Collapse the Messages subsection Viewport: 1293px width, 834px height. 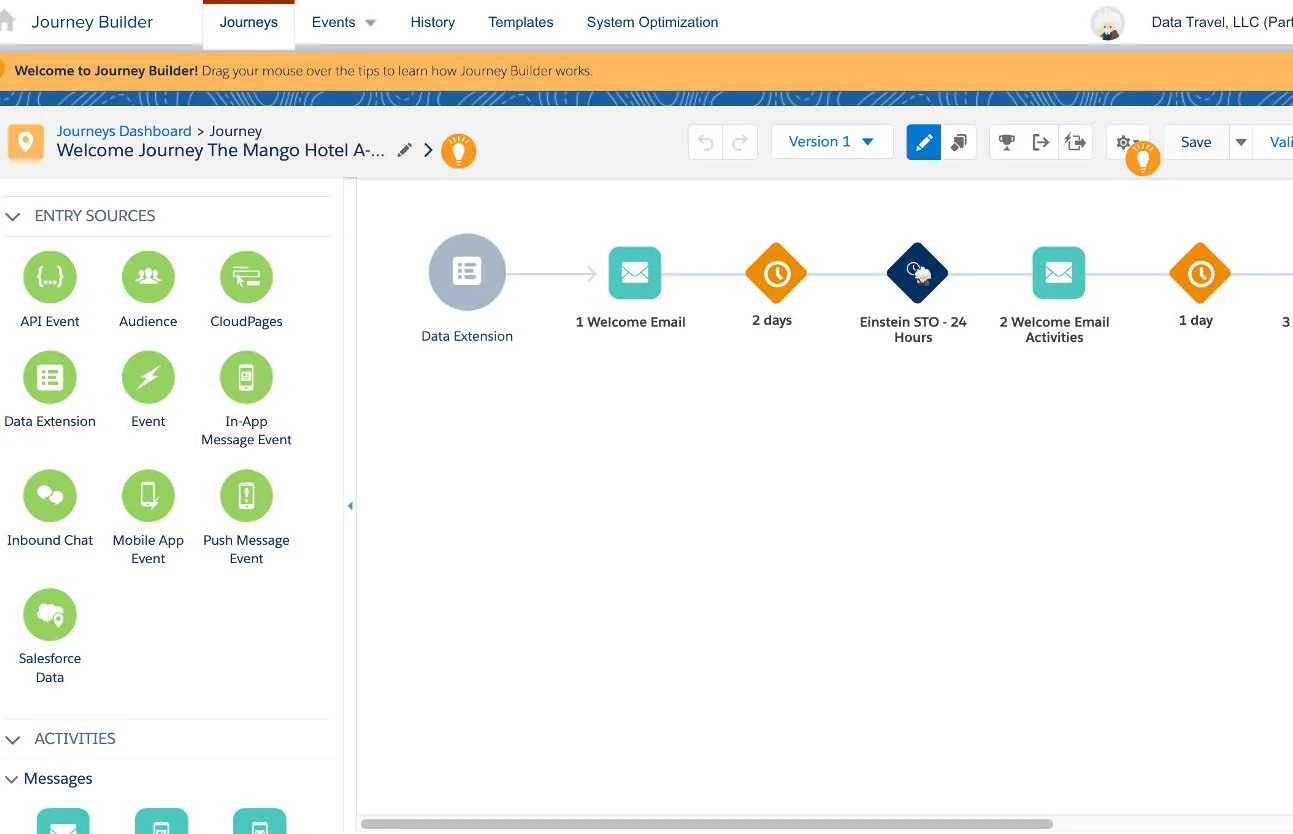(12, 779)
